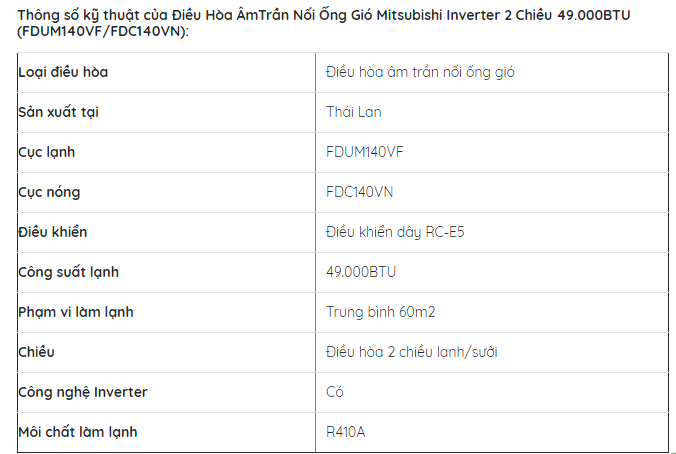Click the "Công nghệ Inverter" label cell

pyautogui.click(x=83, y=392)
